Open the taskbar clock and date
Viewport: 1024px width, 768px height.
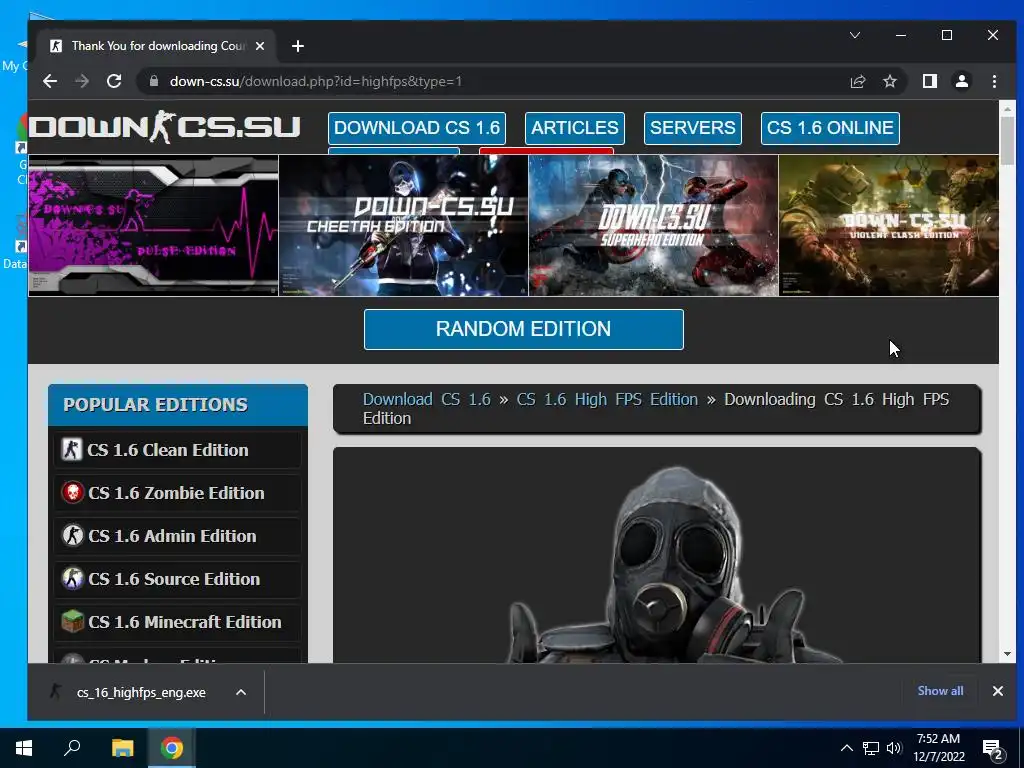pos(938,748)
